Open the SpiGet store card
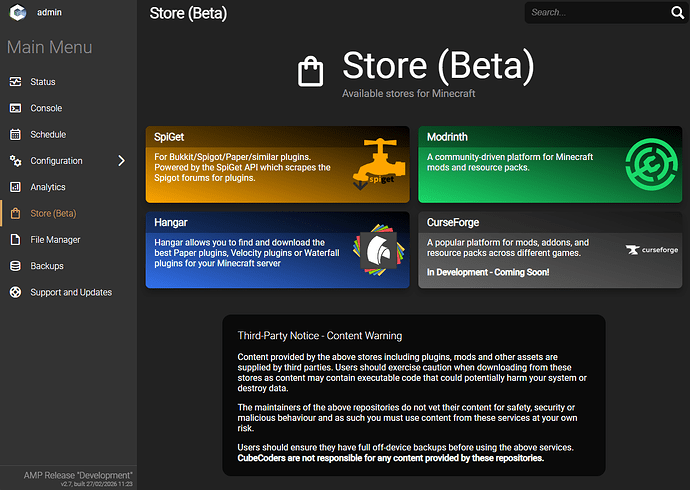This screenshot has width=690, height=490. click(278, 165)
